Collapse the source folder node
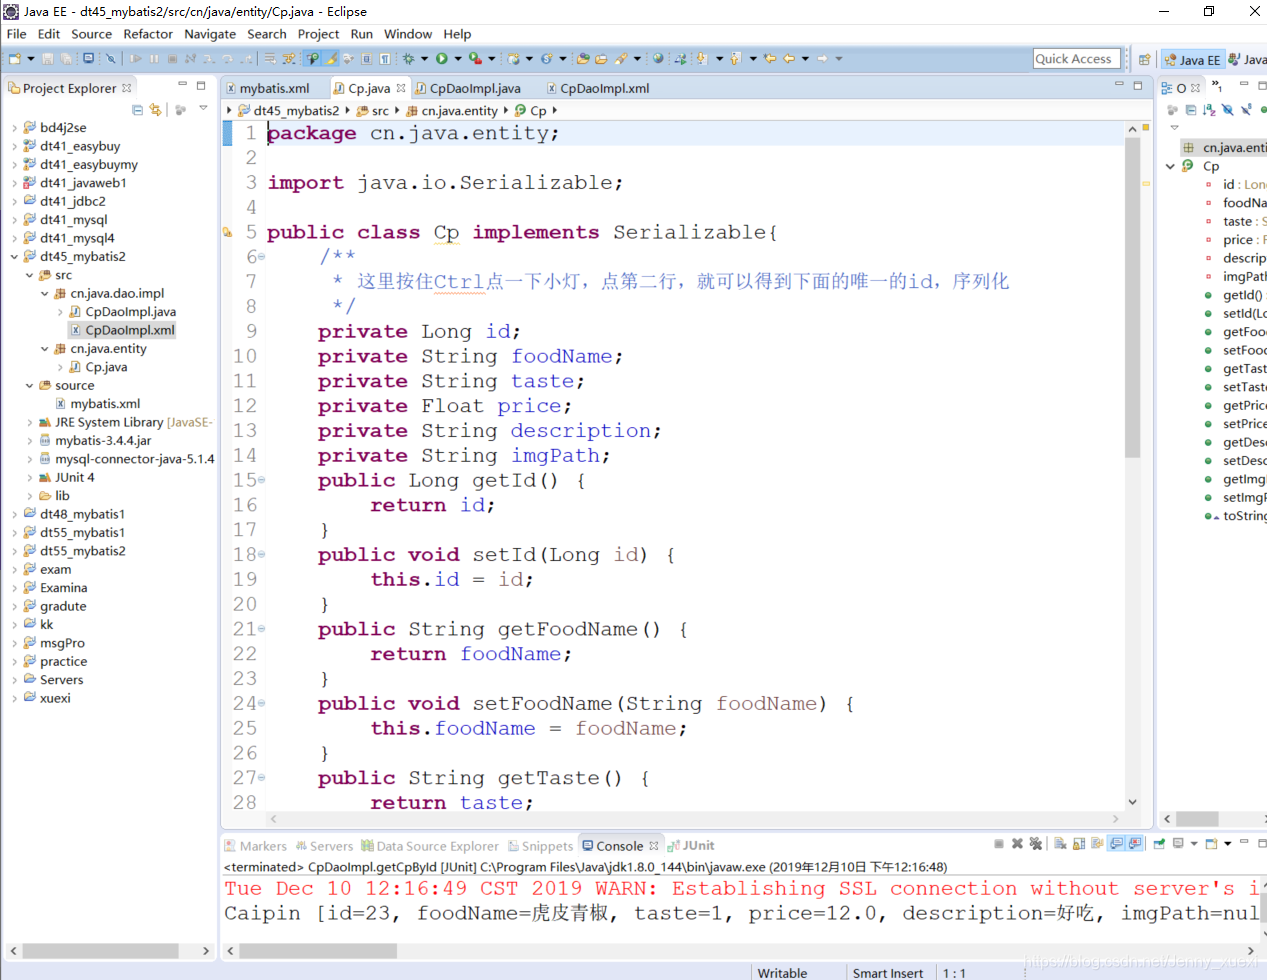 [x=29, y=385]
